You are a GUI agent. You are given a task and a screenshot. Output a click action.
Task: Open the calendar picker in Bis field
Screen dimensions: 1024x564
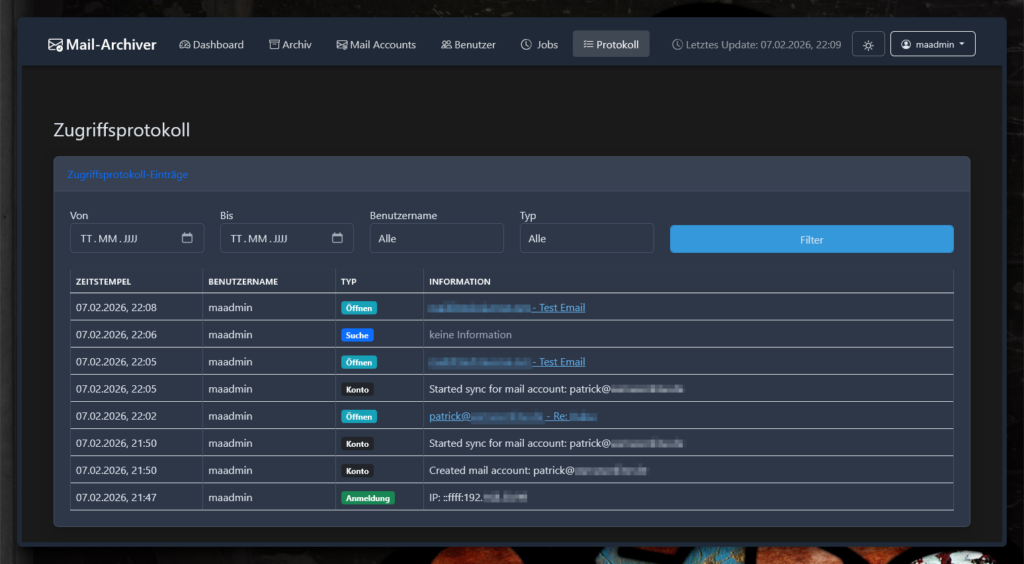point(337,238)
